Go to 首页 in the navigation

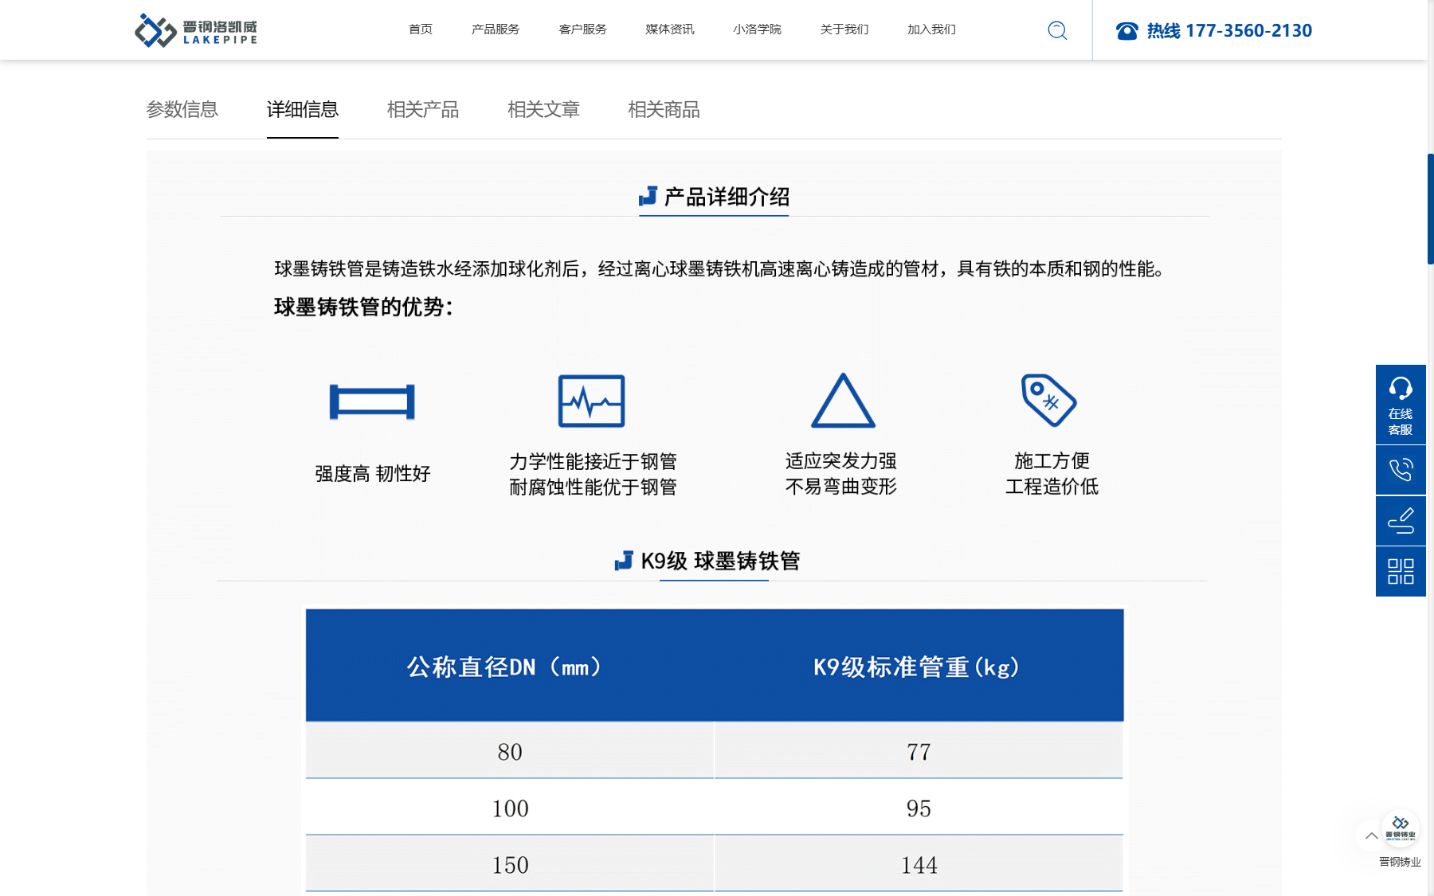click(421, 29)
